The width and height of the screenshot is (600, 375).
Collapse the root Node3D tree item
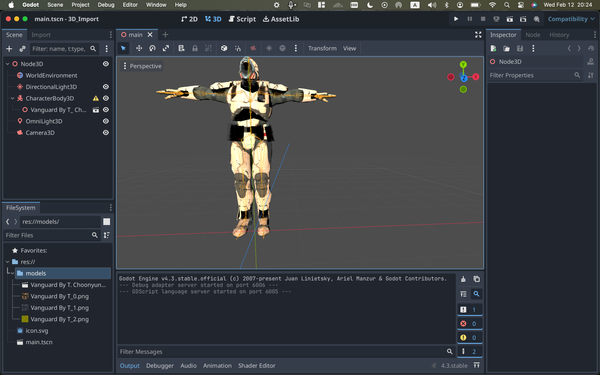click(x=8, y=64)
